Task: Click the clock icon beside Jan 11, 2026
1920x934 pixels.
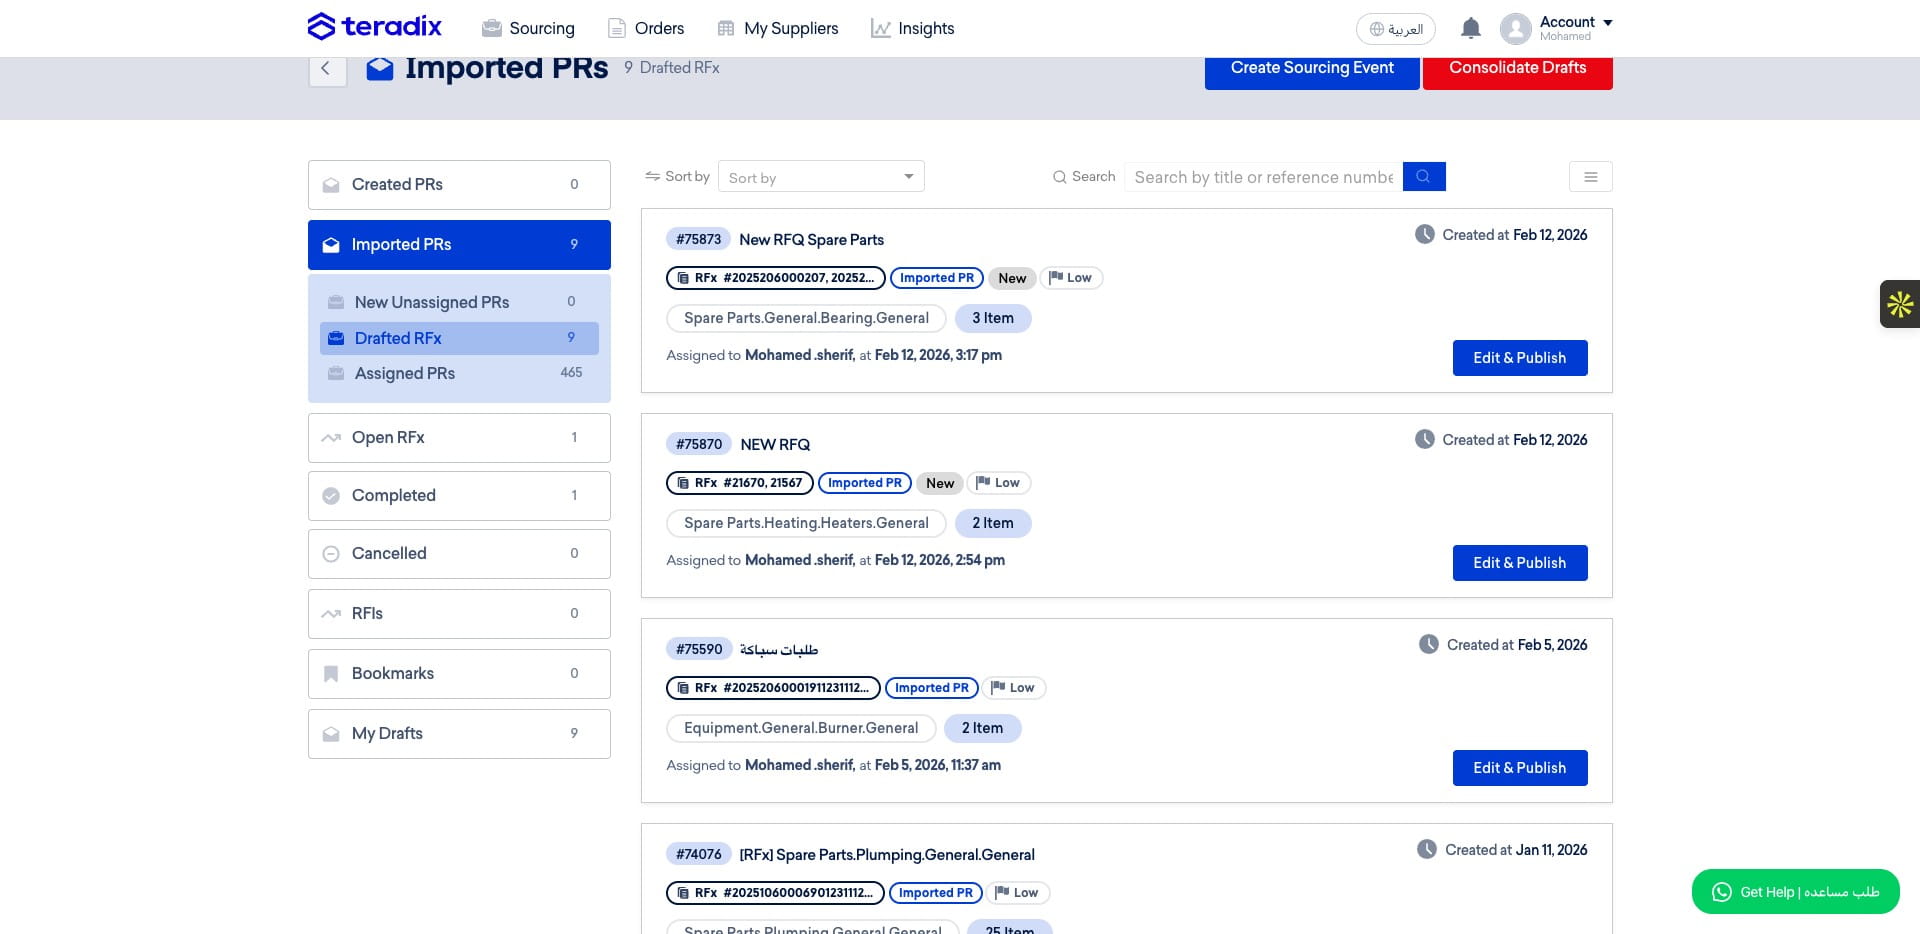Action: pyautogui.click(x=1427, y=850)
